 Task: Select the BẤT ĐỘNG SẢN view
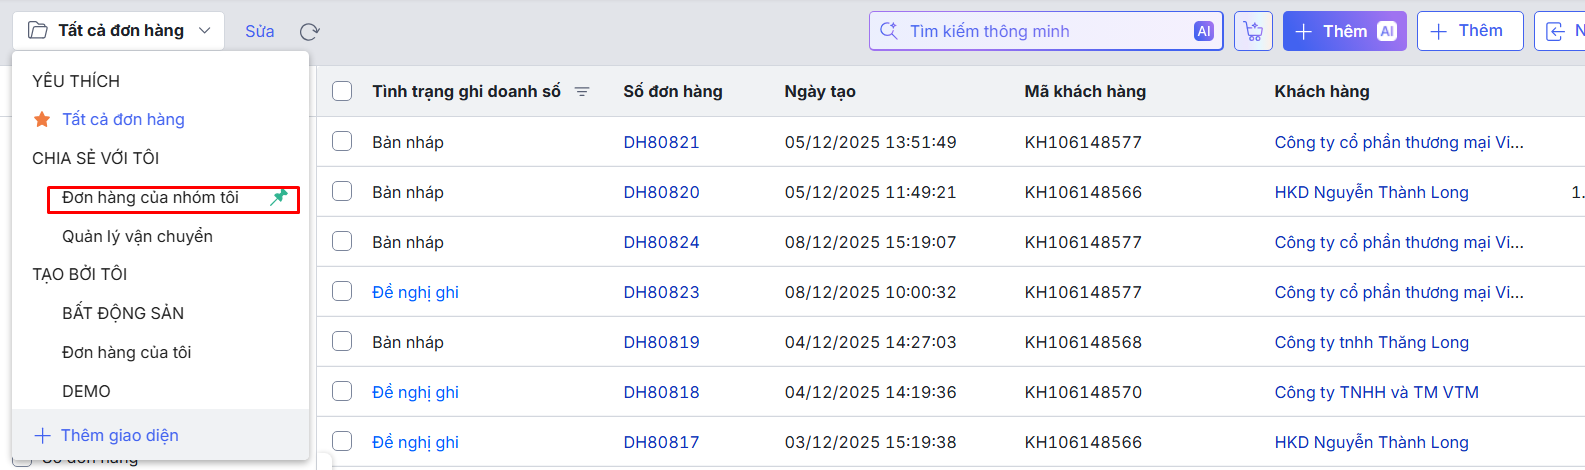(123, 314)
